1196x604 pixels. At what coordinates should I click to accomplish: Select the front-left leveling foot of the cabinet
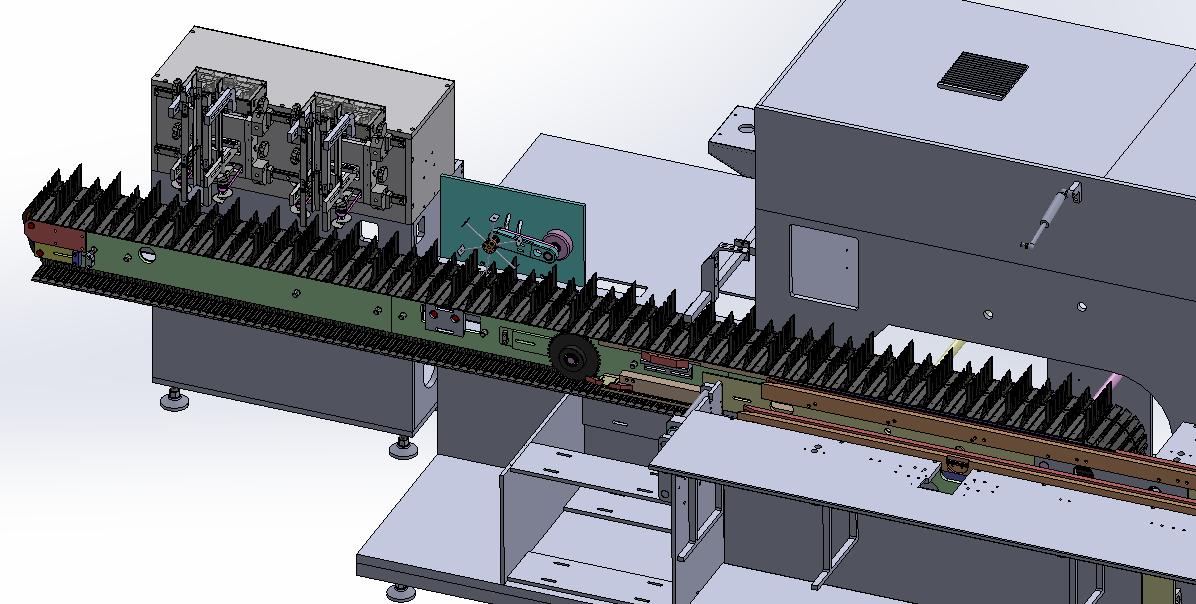tap(175, 401)
